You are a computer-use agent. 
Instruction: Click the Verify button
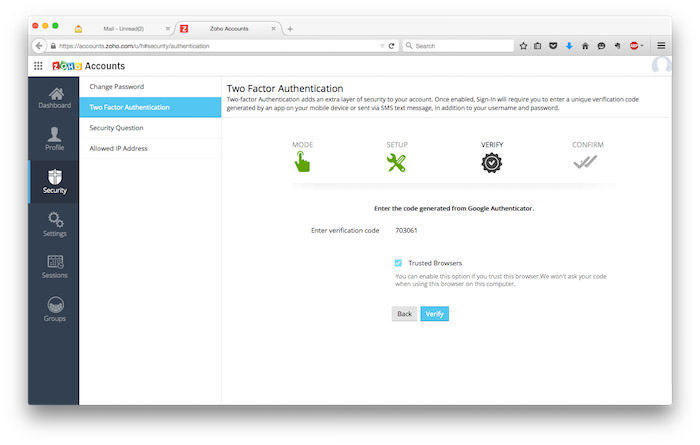[434, 314]
